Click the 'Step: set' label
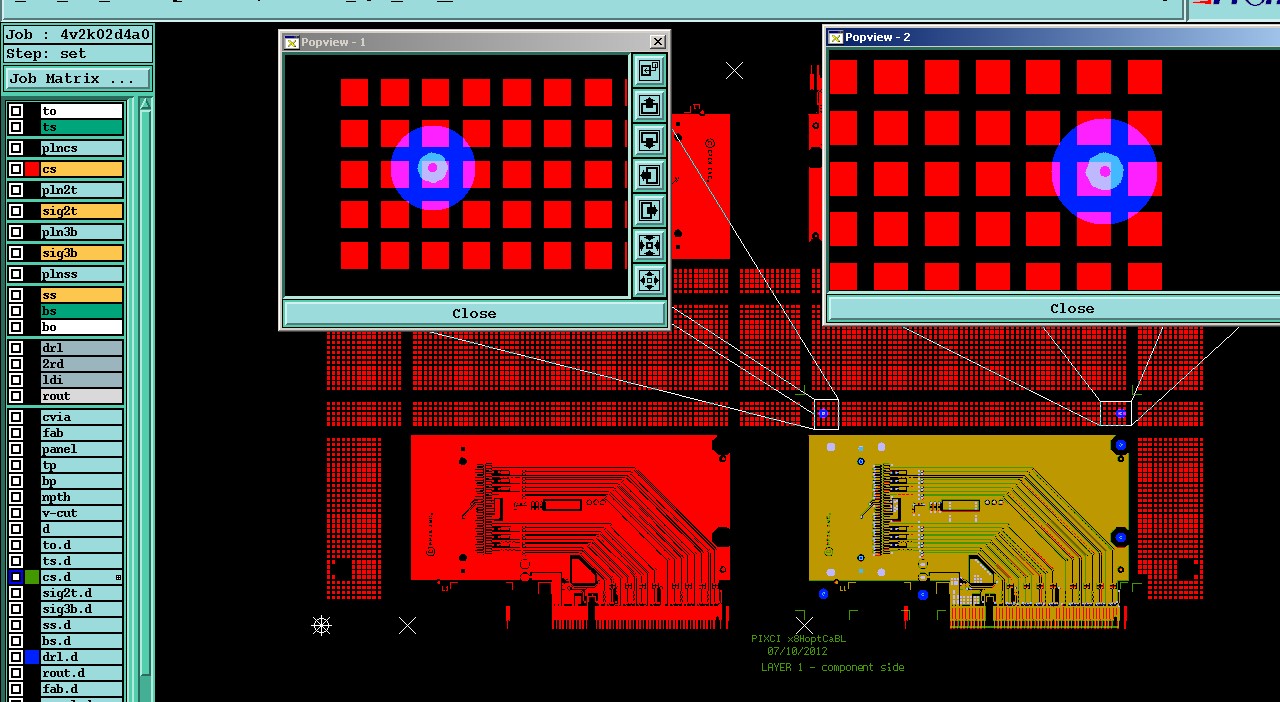Image resolution: width=1280 pixels, height=702 pixels. point(78,54)
